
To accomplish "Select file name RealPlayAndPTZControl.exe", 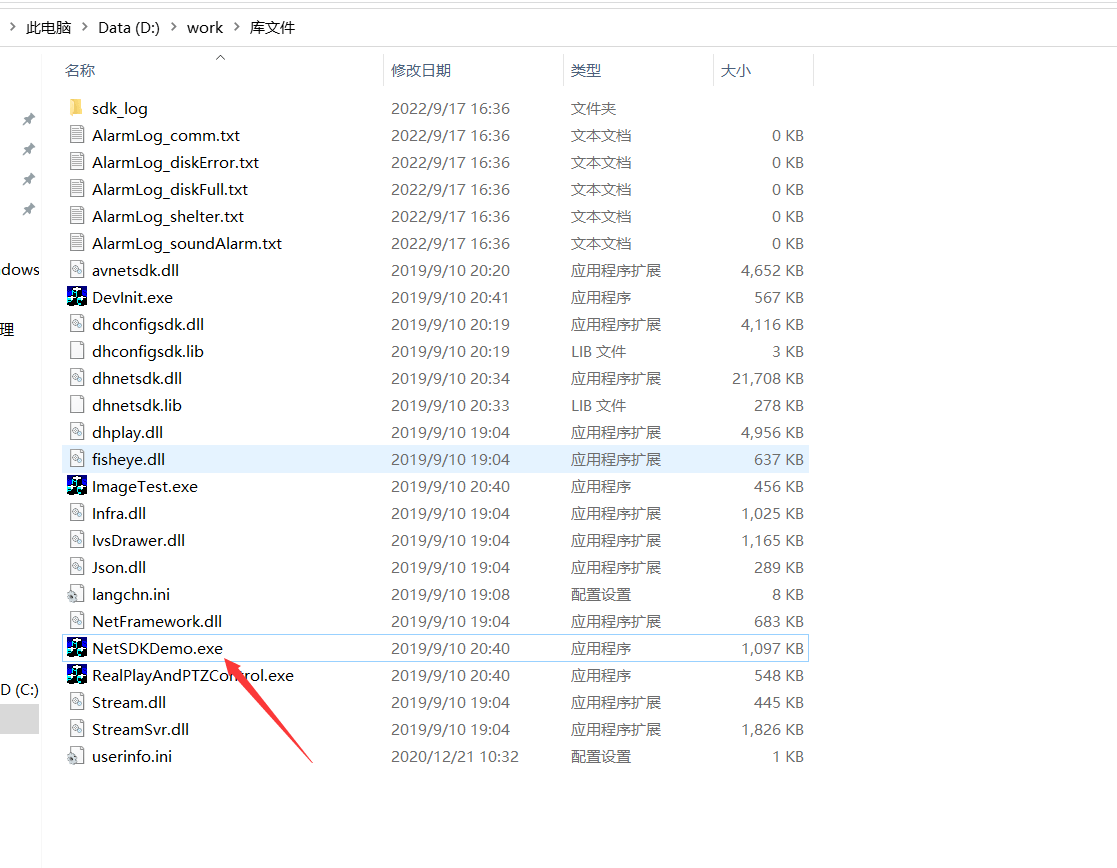I will pyautogui.click(x=193, y=675).
